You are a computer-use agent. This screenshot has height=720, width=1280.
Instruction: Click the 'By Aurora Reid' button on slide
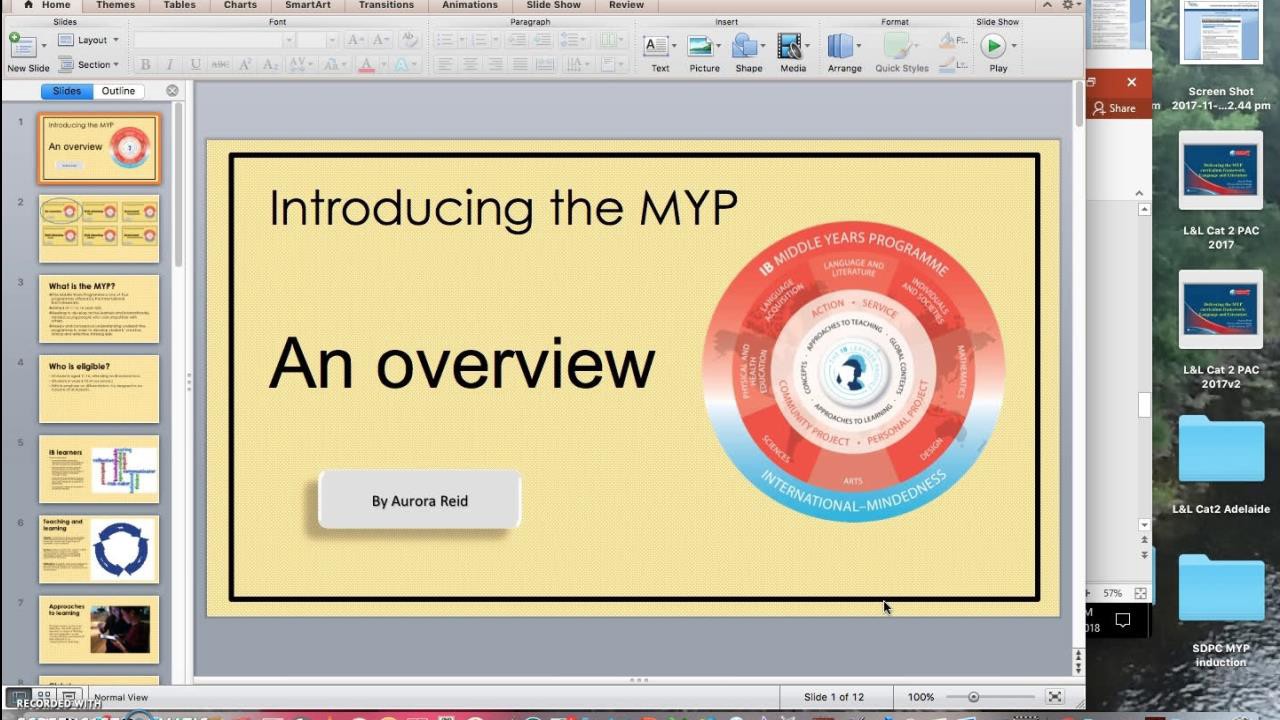[420, 500]
